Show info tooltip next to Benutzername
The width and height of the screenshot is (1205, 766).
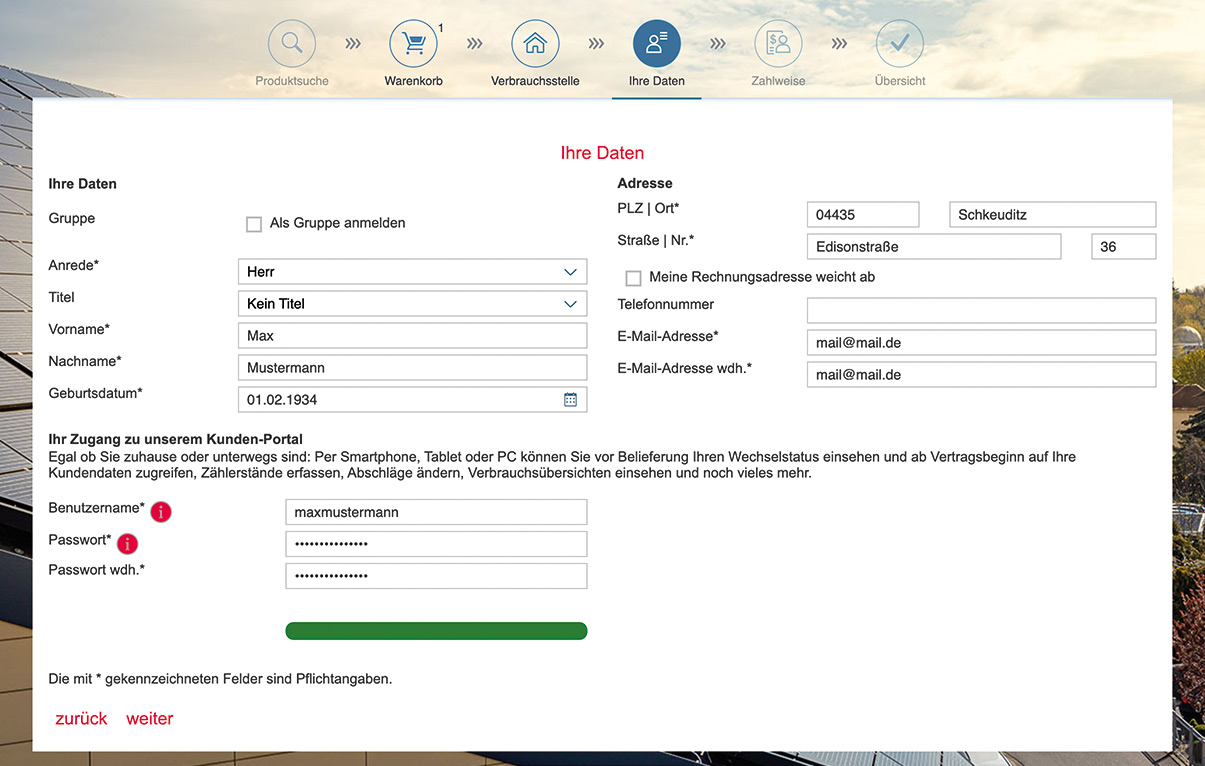161,512
